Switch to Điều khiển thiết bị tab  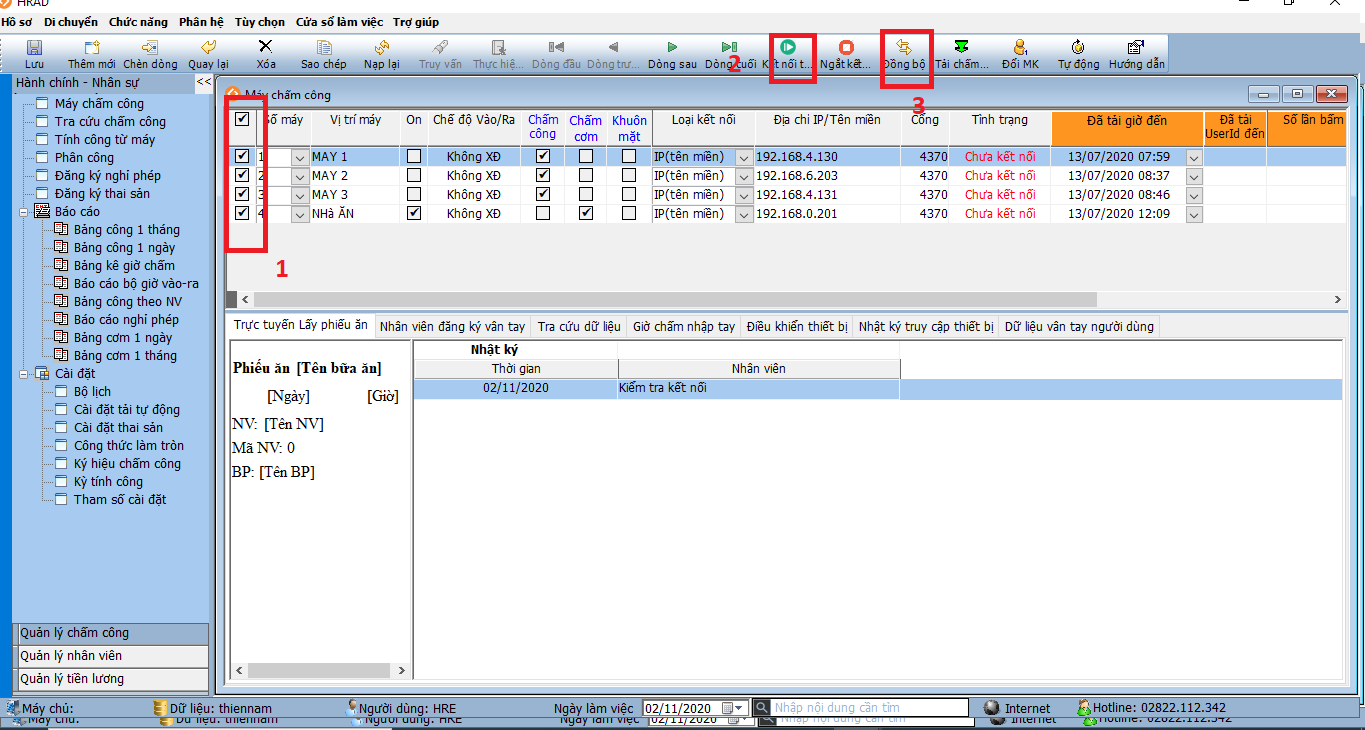(x=797, y=326)
